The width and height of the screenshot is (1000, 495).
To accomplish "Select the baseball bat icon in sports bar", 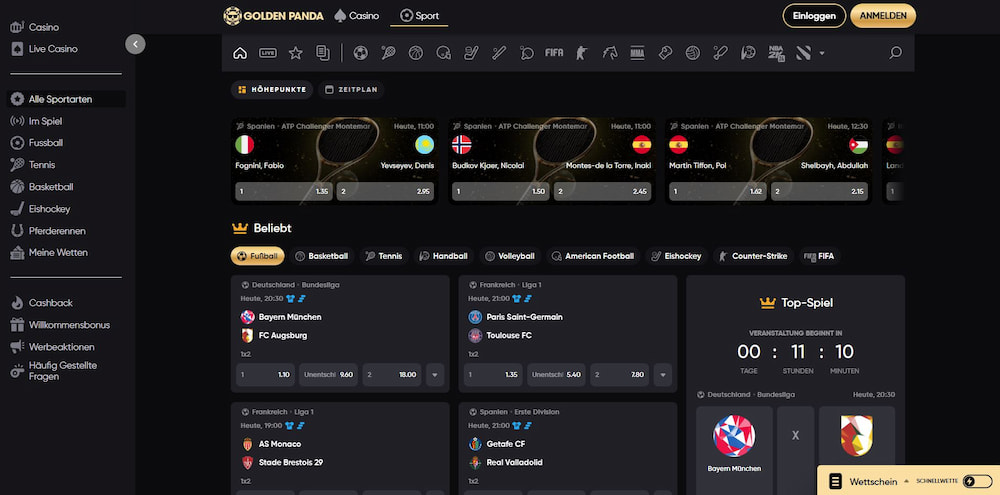I will [x=499, y=53].
